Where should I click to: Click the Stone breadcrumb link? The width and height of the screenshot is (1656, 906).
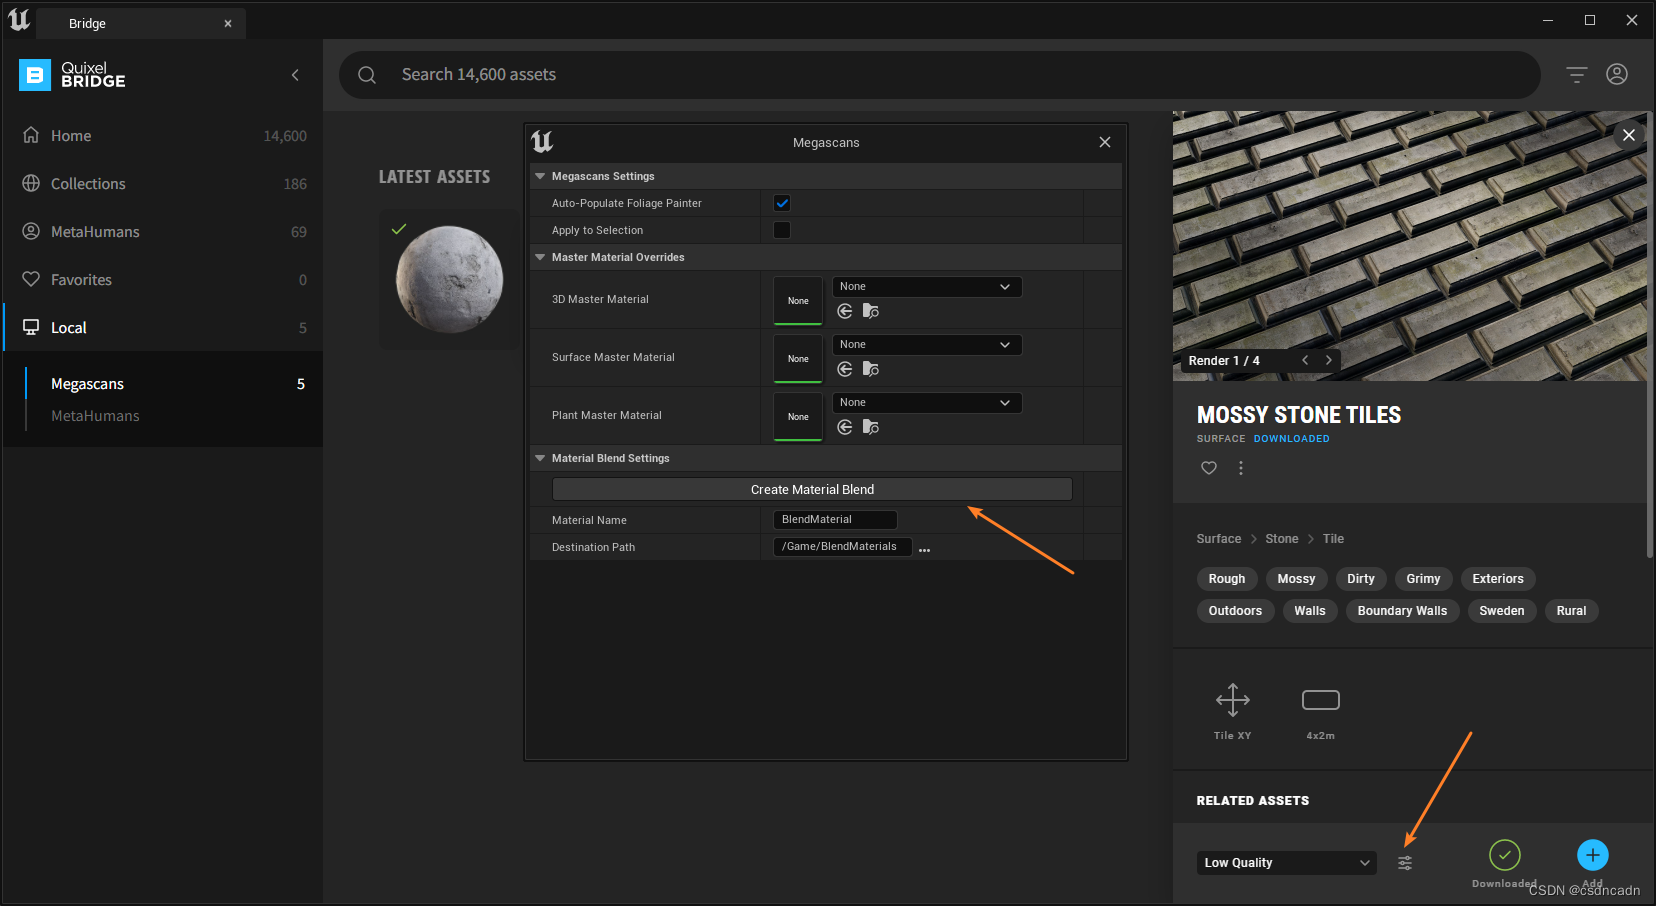point(1282,539)
